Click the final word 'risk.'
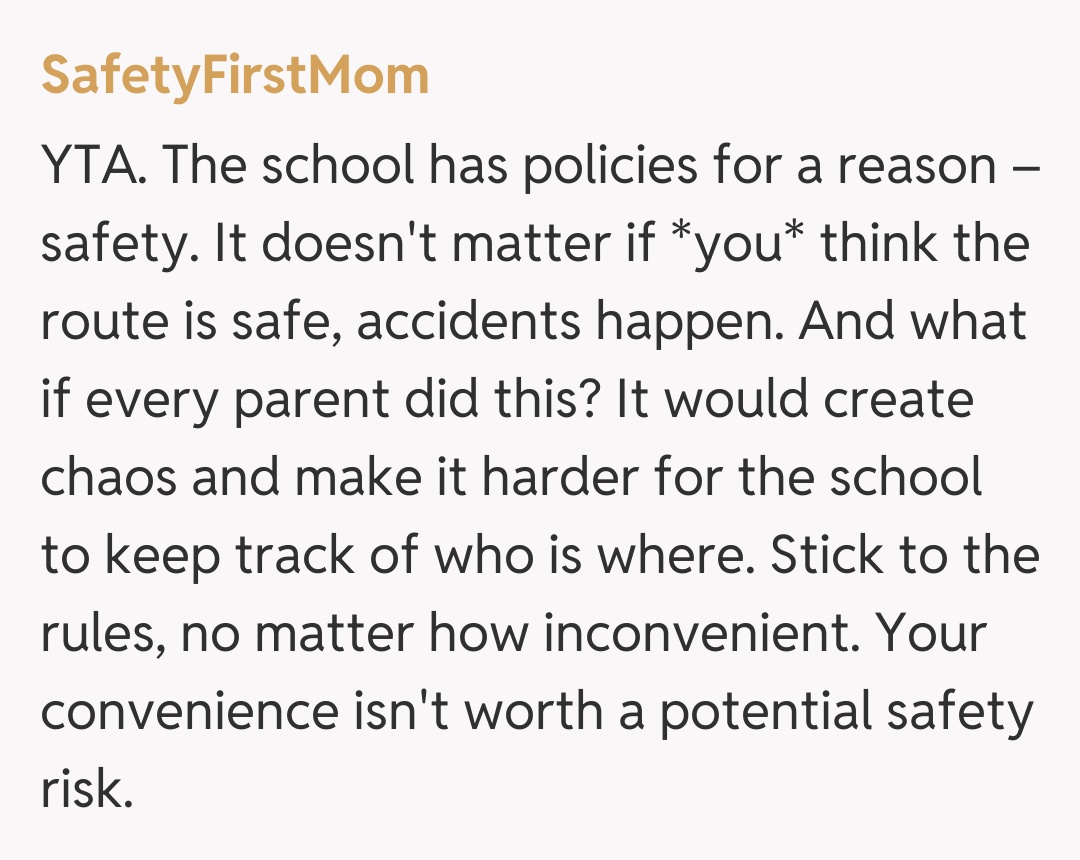Screen dimensions: 1080x860 click(x=86, y=790)
